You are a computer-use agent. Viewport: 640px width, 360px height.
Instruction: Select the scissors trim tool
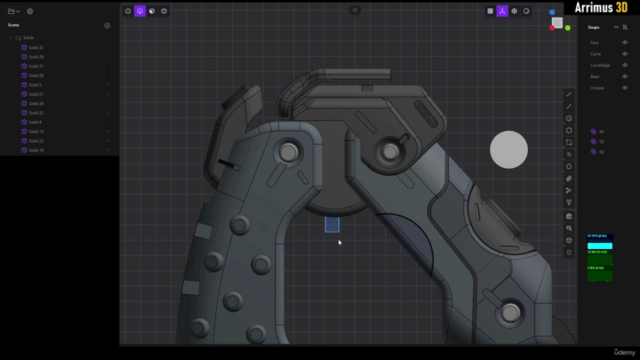pos(569,191)
